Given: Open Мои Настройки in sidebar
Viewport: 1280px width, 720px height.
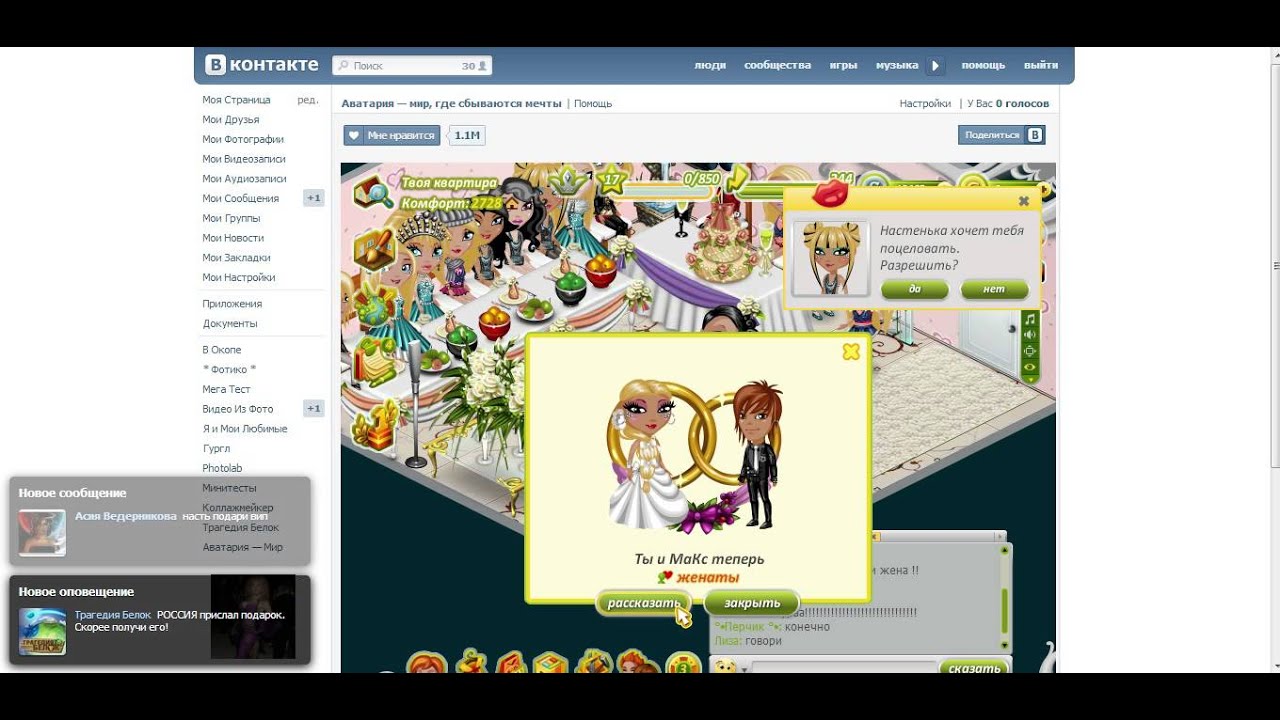Looking at the screenshot, I should click(x=238, y=277).
